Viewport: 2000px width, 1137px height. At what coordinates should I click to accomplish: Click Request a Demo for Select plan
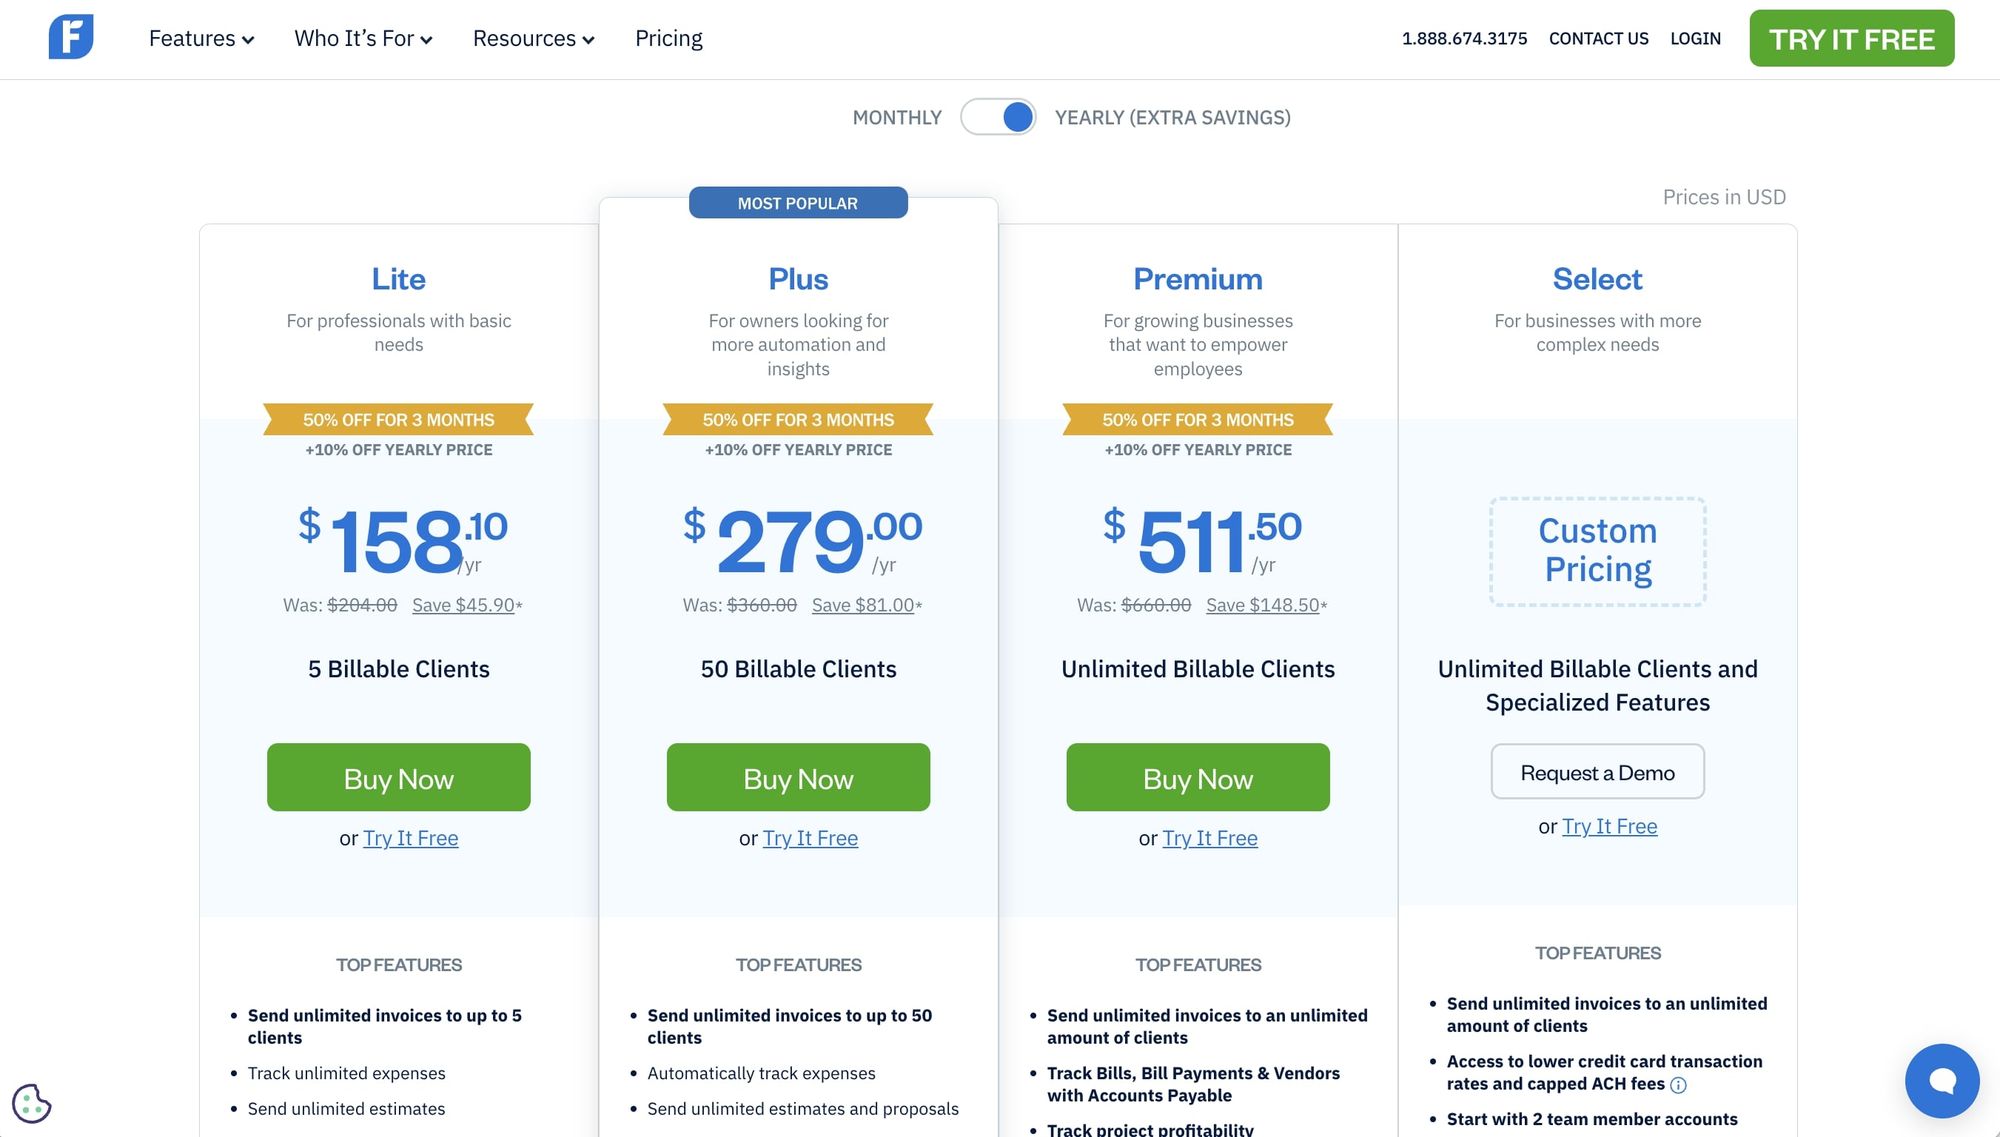click(x=1597, y=772)
